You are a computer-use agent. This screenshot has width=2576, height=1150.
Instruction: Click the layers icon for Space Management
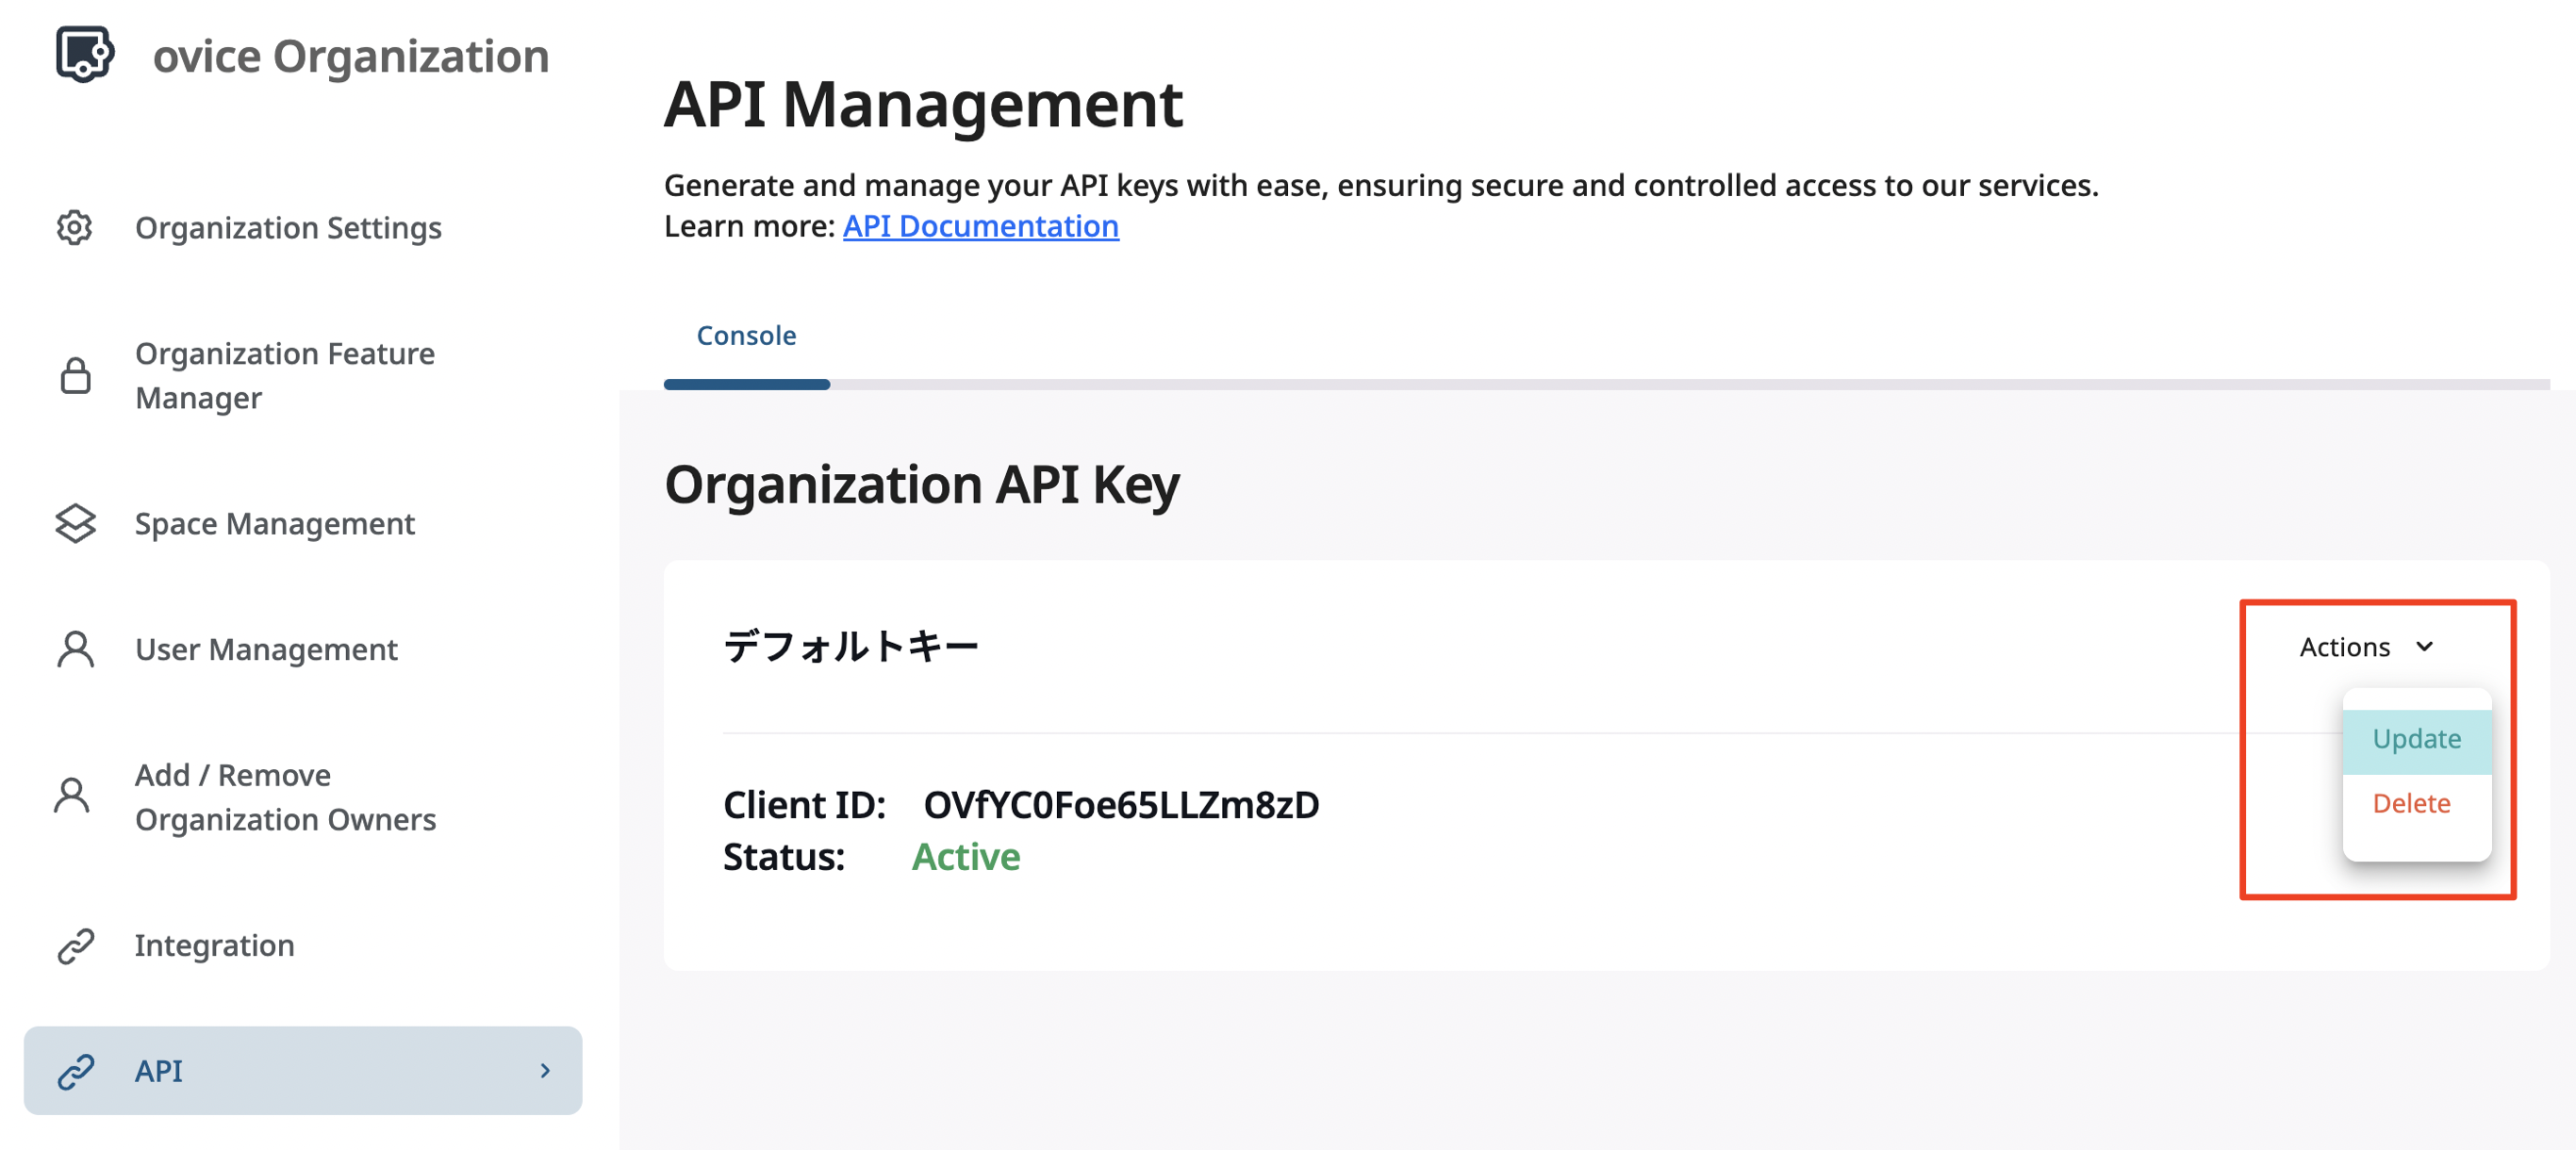[75, 523]
